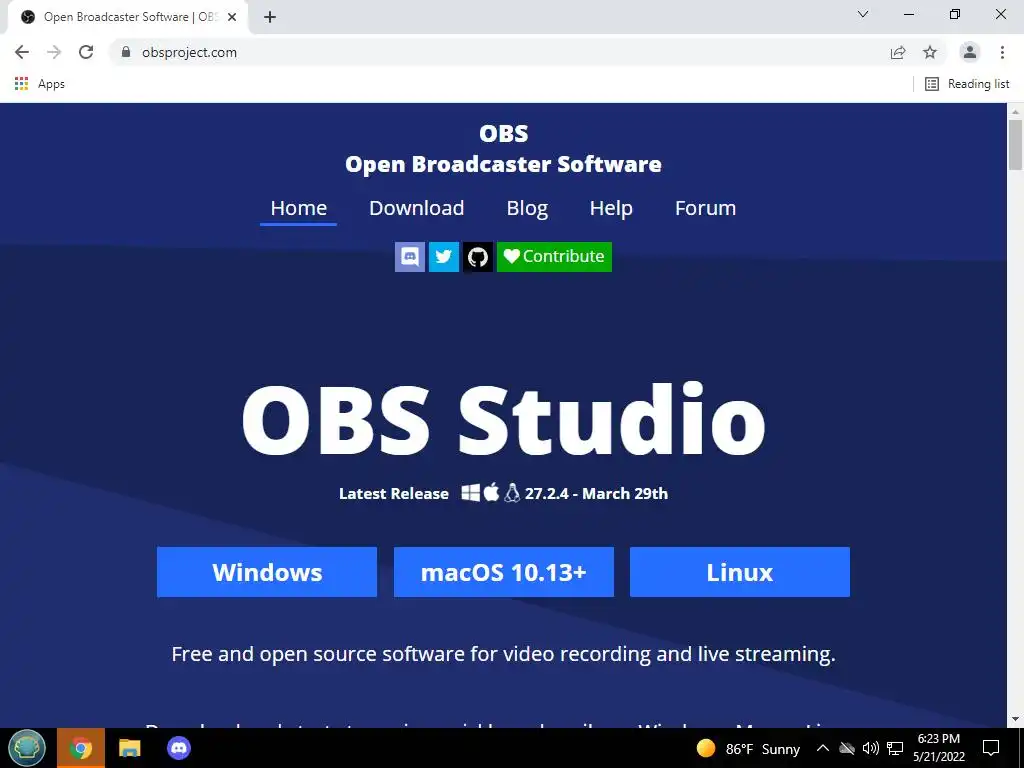Click the cloud sync tray icon
This screenshot has height=768, width=1024.
[x=847, y=748]
